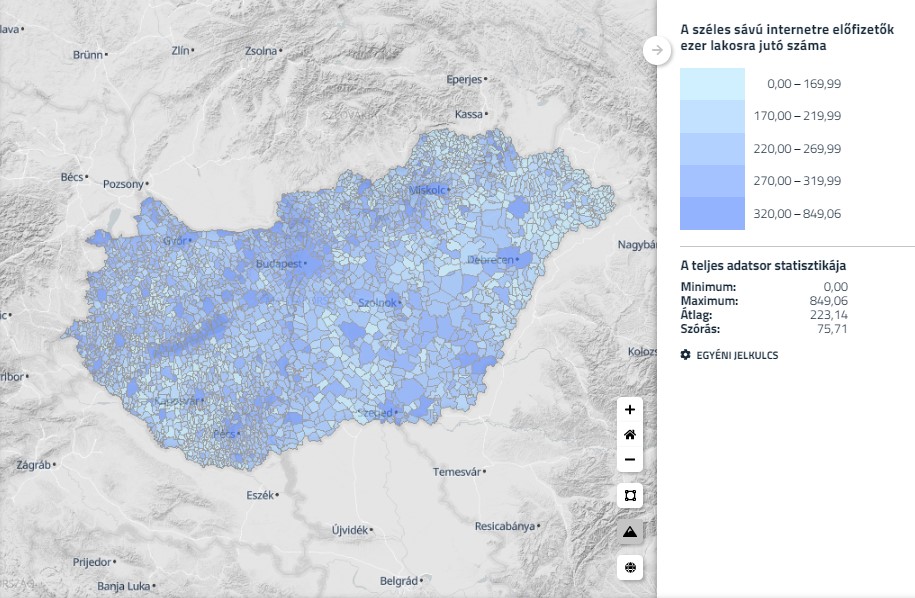Activate the area selection tool
915x598 pixels.
(x=630, y=496)
